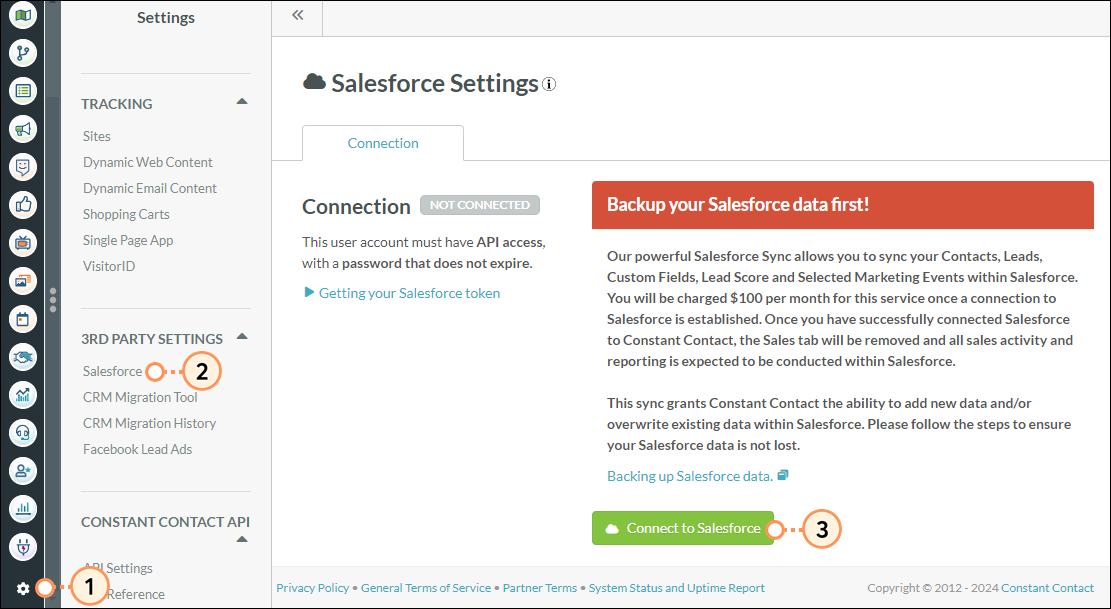
Task: Open the image gallery icon
Action: pyautogui.click(x=23, y=281)
